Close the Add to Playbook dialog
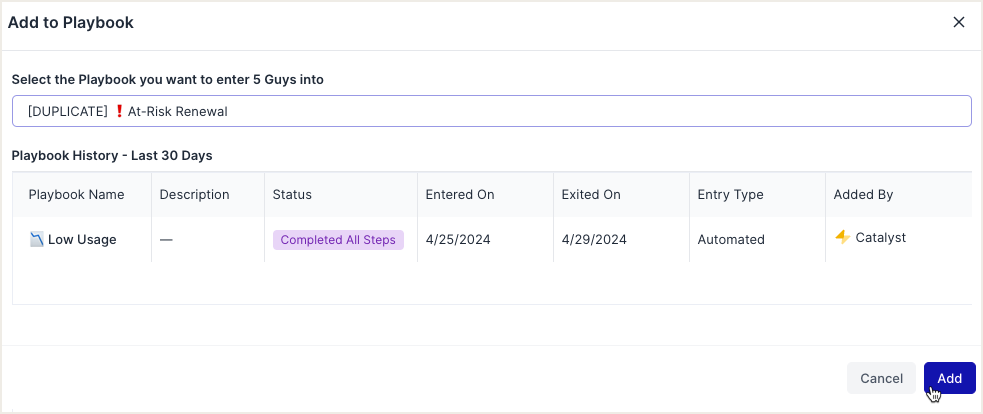Viewport: 983px width, 414px height. click(x=959, y=22)
